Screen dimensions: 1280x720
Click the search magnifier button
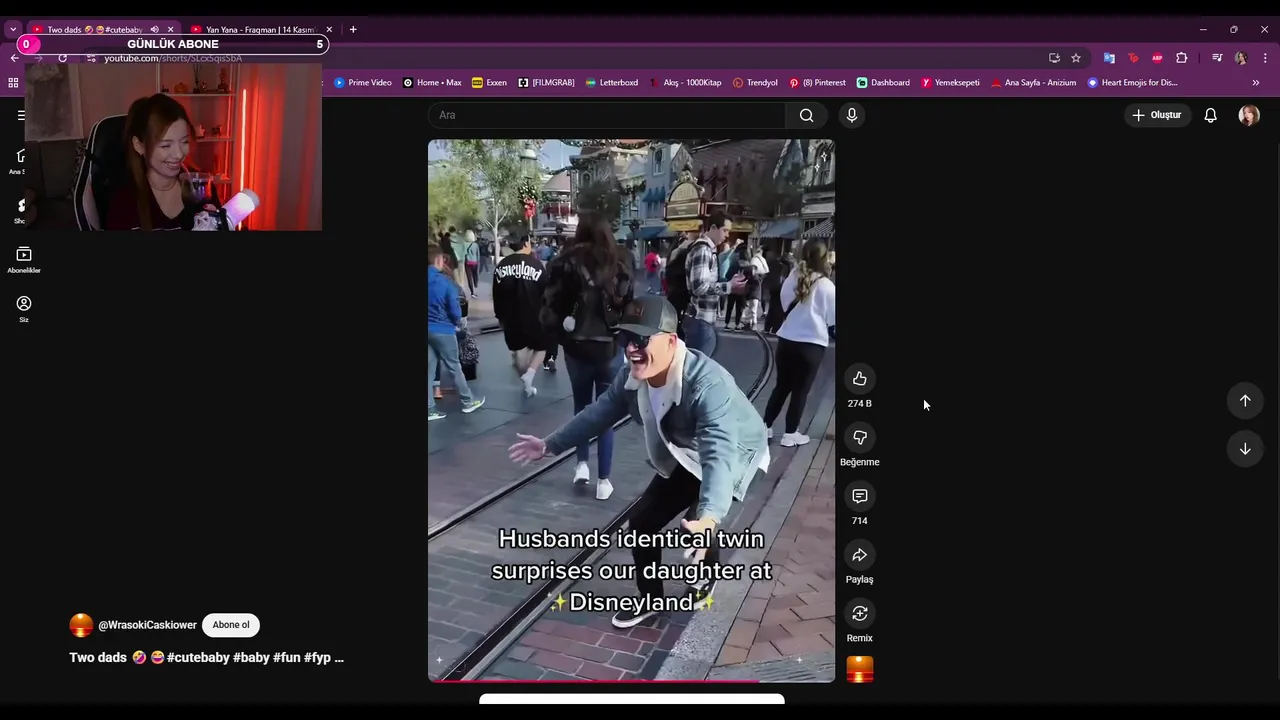pos(806,115)
